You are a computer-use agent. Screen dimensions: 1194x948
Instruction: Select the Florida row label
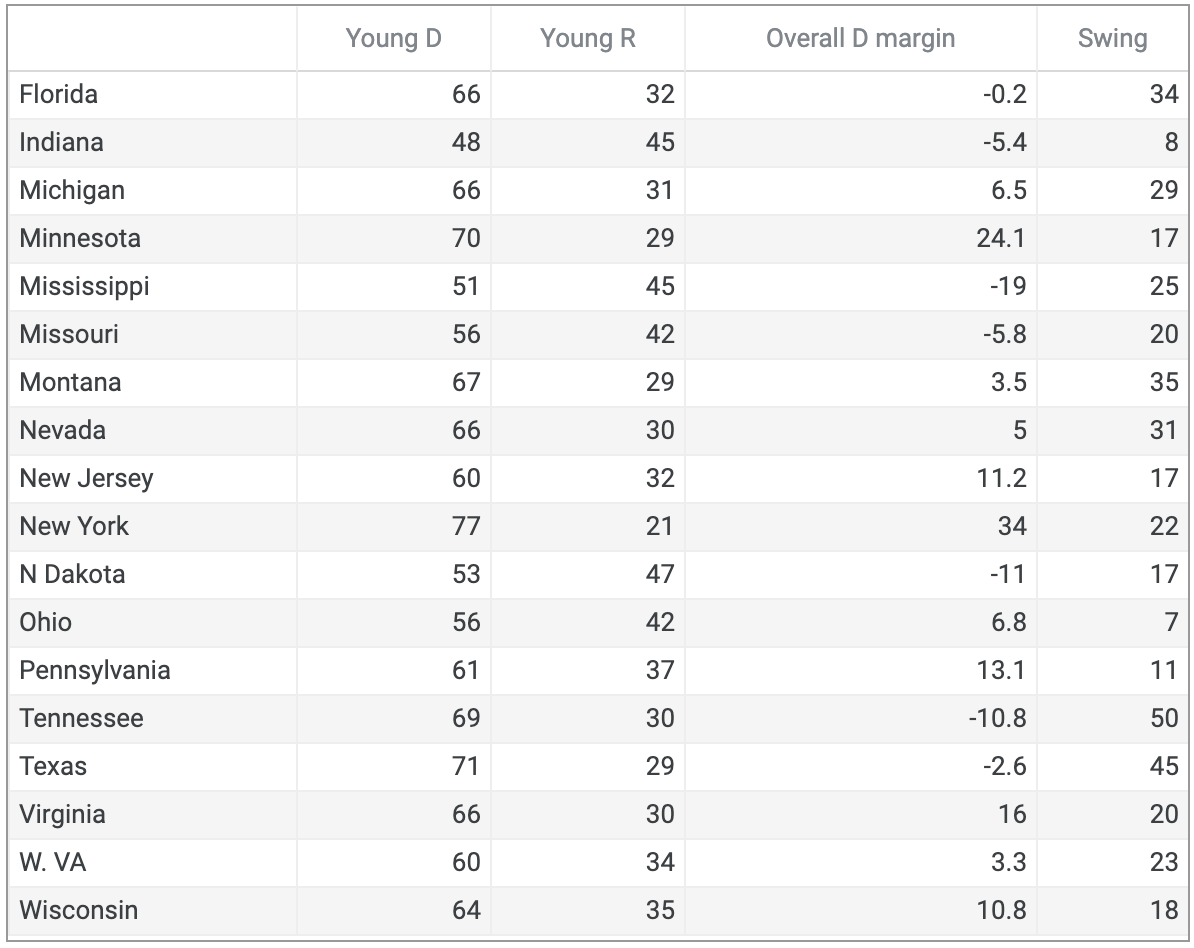point(59,94)
